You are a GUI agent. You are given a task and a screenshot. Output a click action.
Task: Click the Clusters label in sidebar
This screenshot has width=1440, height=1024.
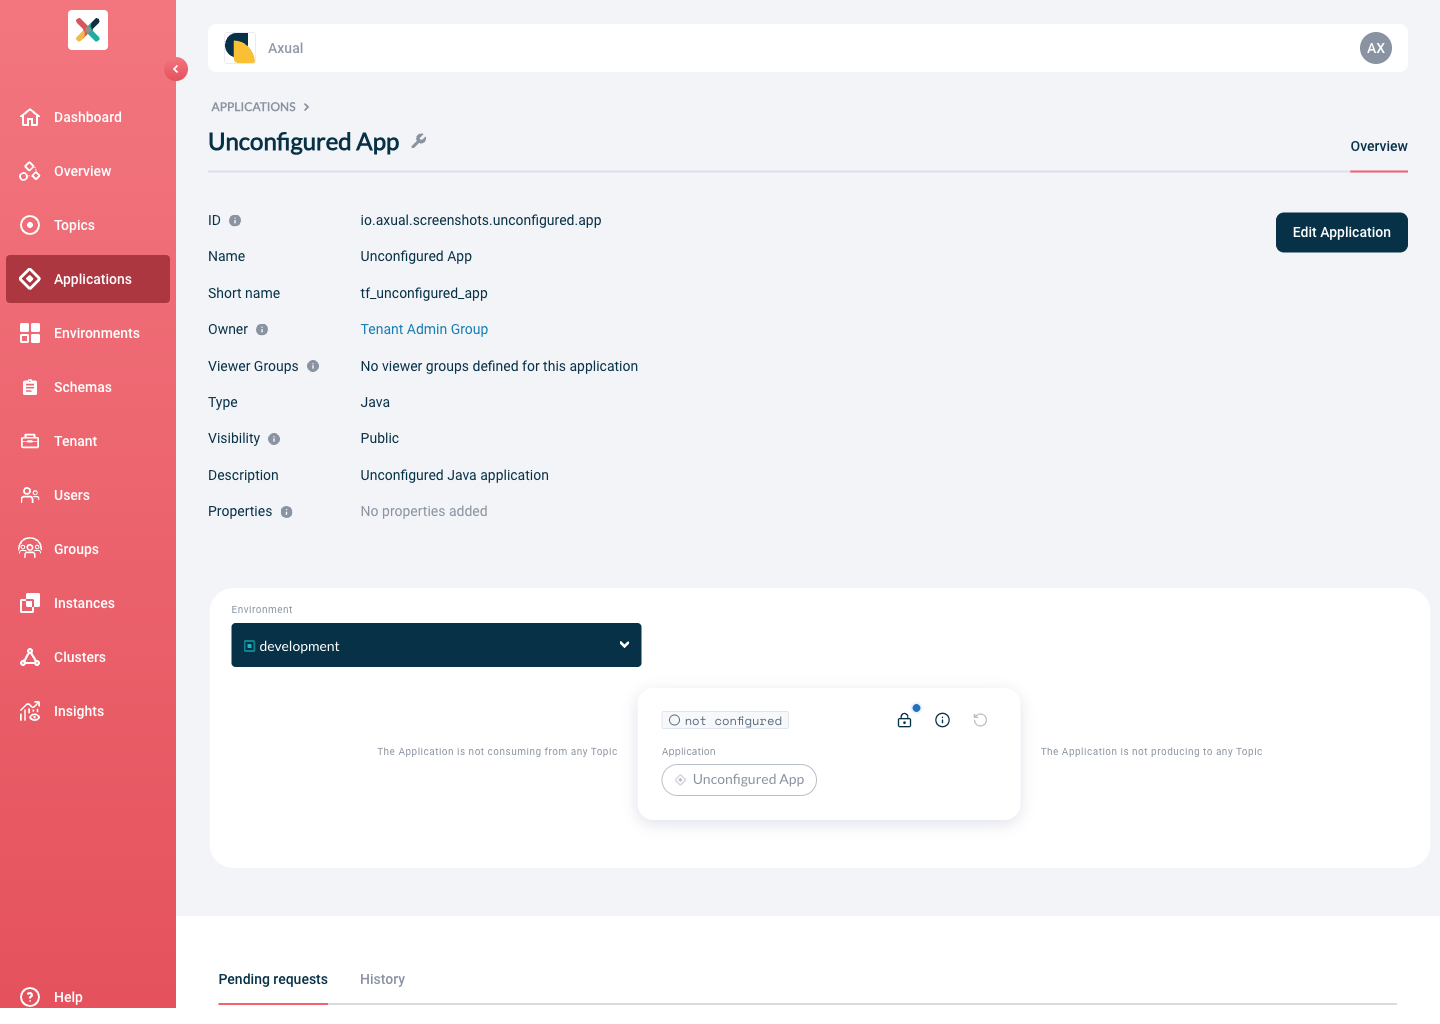[x=80, y=657]
